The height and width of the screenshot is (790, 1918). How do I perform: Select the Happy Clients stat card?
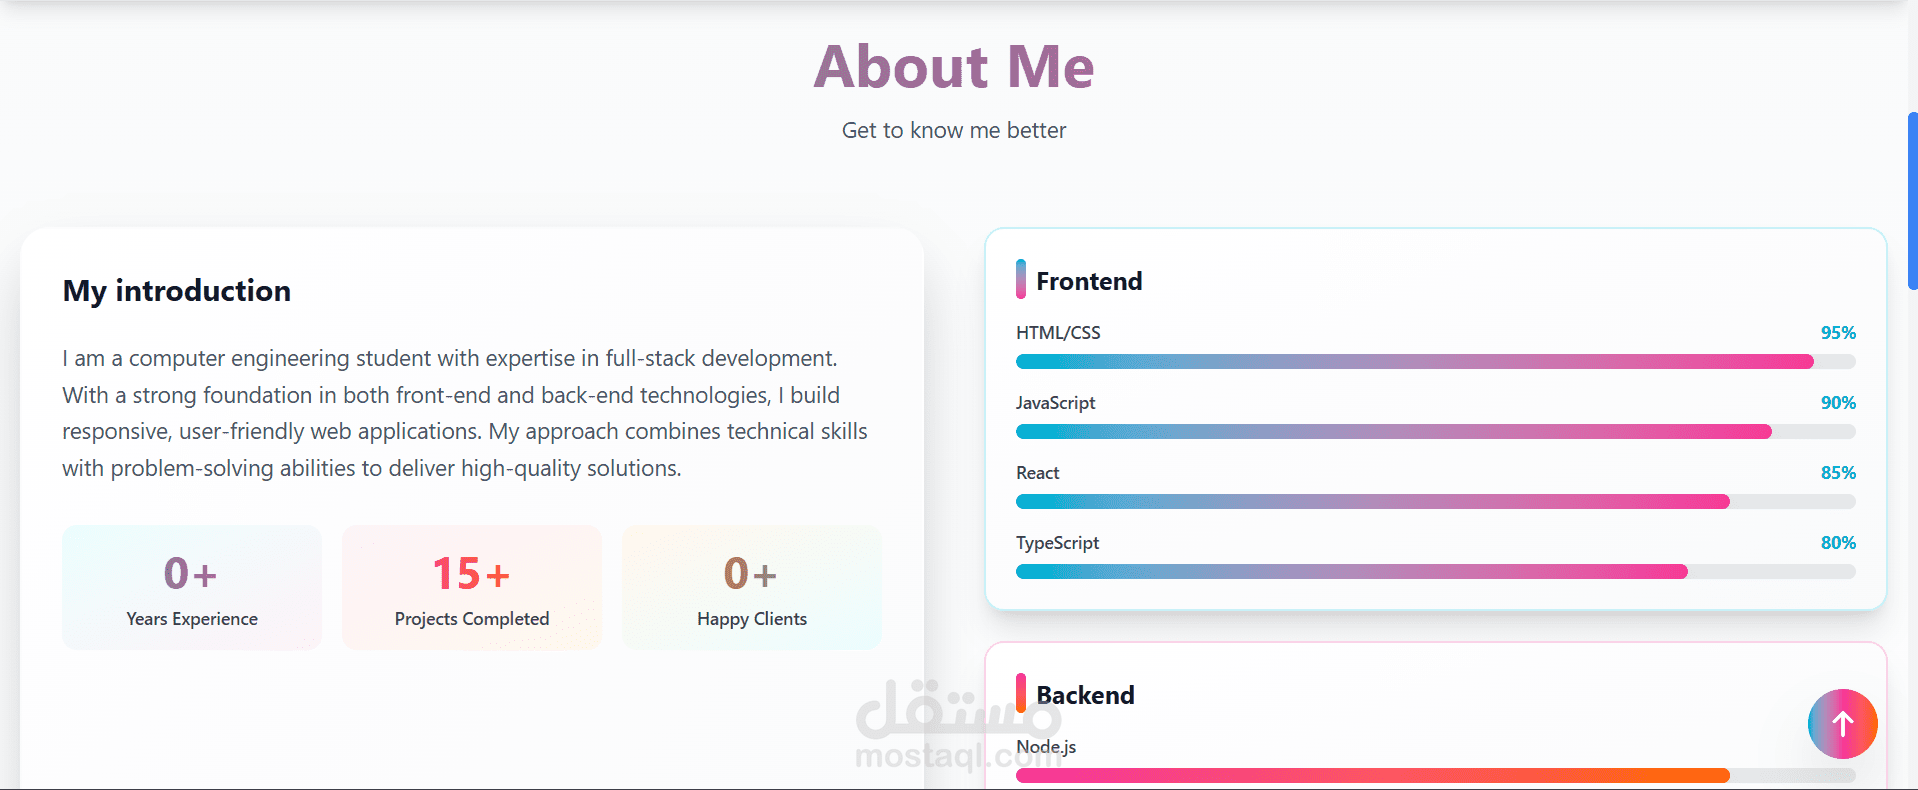752,588
